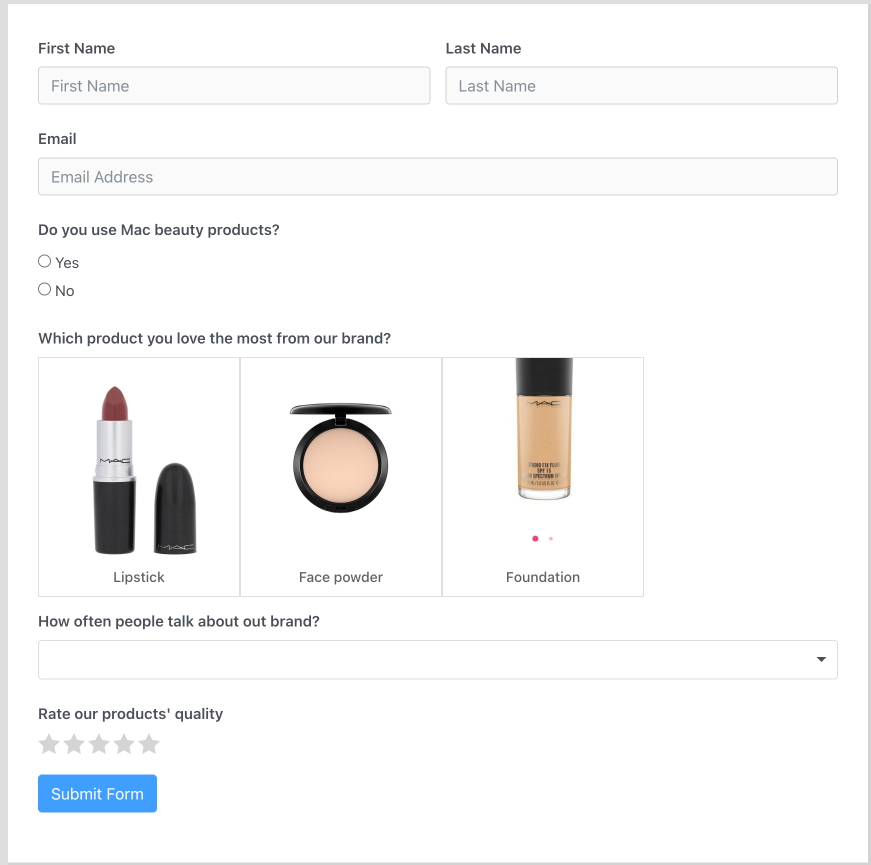This screenshot has height=865, width=871.
Task: Select the No radio button
Action: point(44,289)
